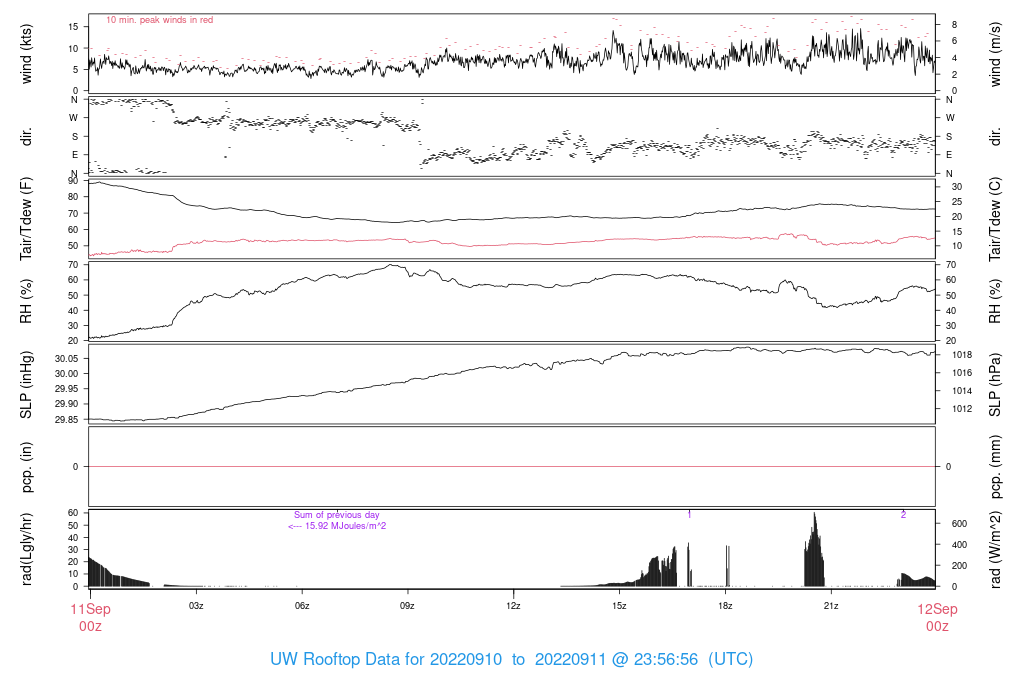Click the '09z' time axis tick label

coord(408,606)
